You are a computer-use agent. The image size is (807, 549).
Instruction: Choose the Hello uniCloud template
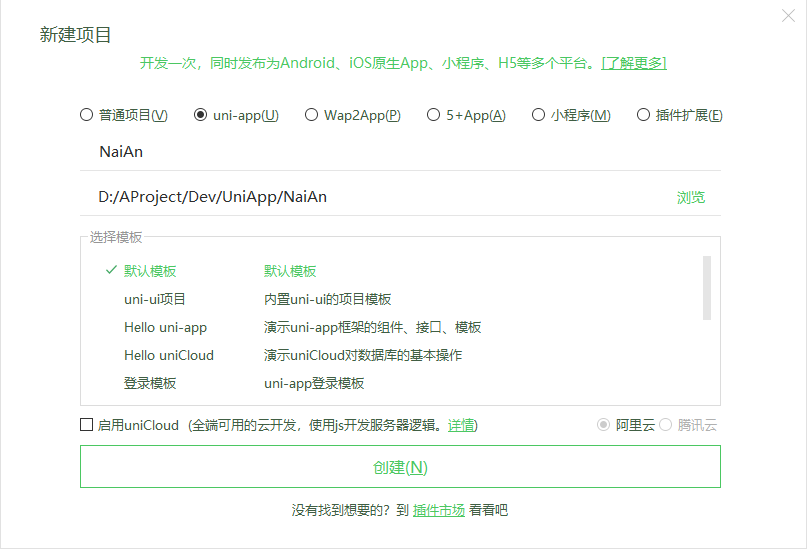(169, 355)
